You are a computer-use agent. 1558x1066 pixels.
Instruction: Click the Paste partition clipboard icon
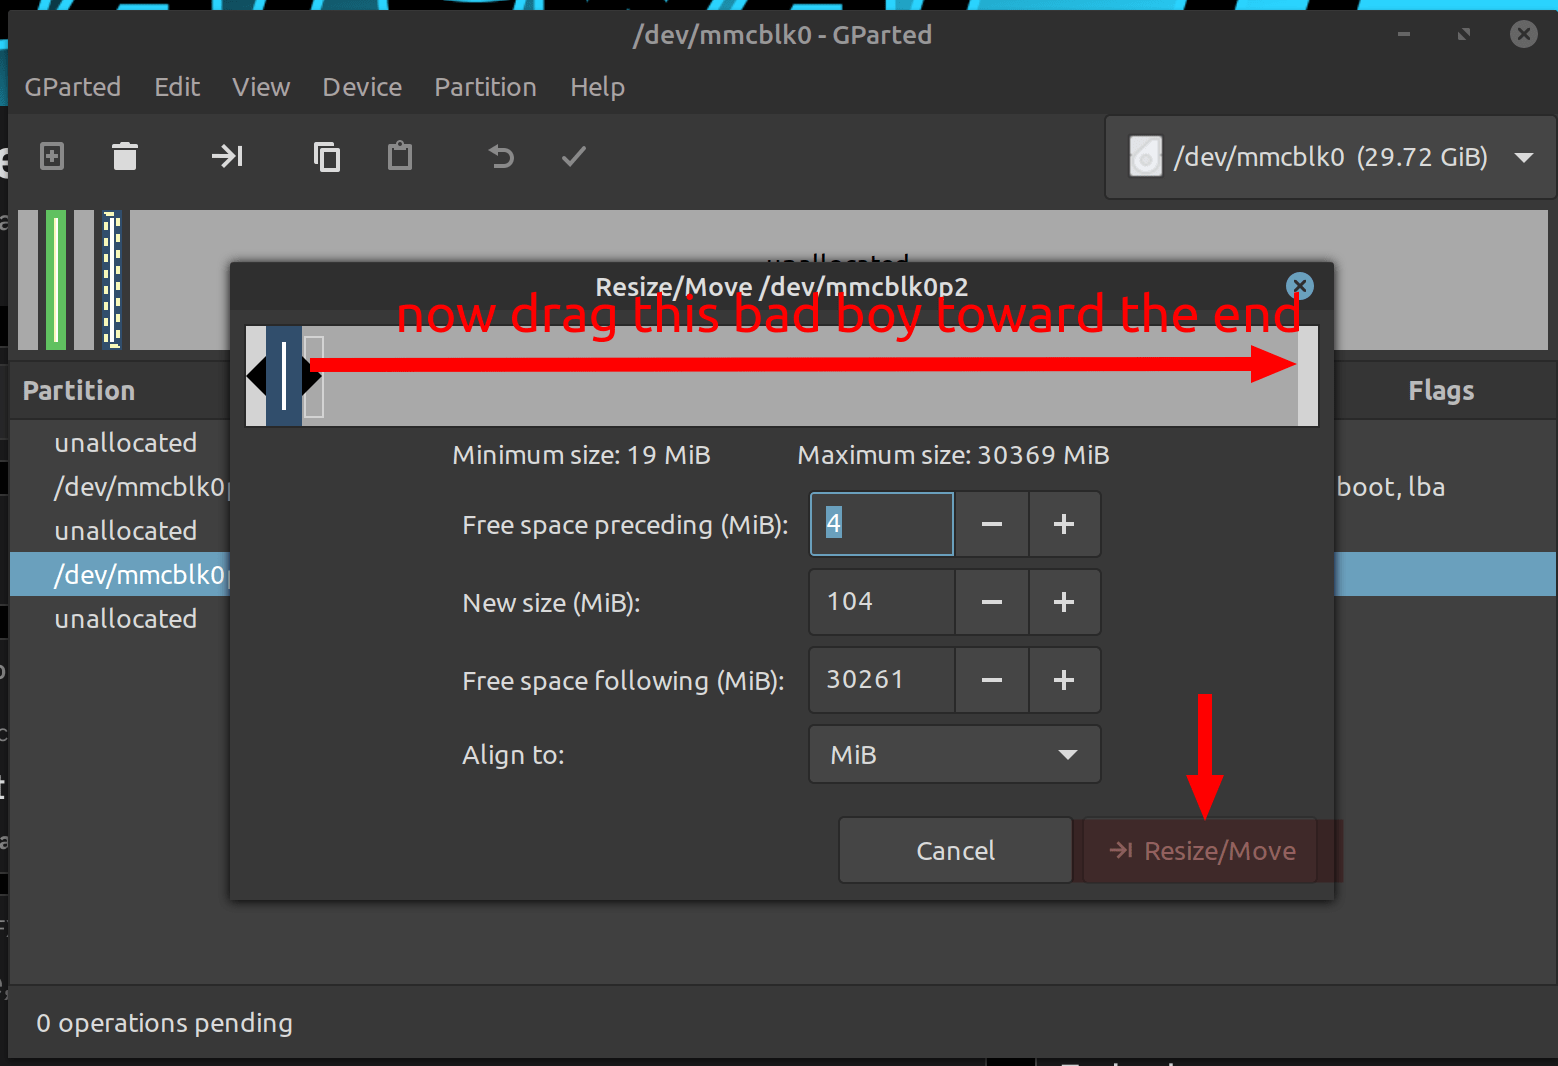(400, 156)
